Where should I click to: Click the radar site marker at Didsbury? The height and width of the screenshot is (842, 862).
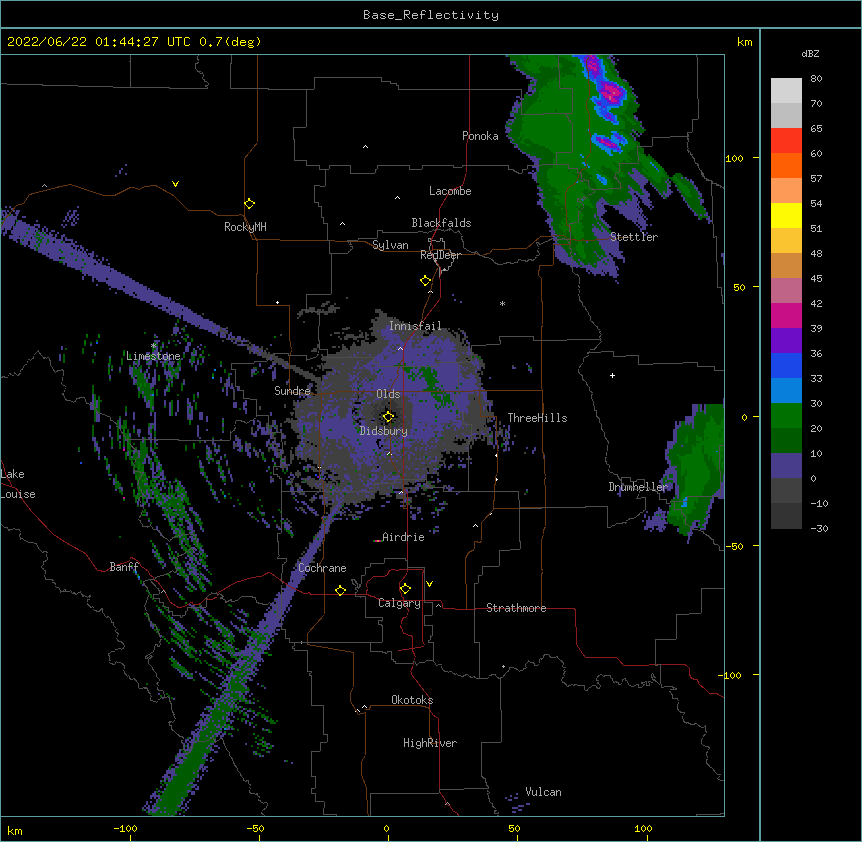click(x=388, y=417)
